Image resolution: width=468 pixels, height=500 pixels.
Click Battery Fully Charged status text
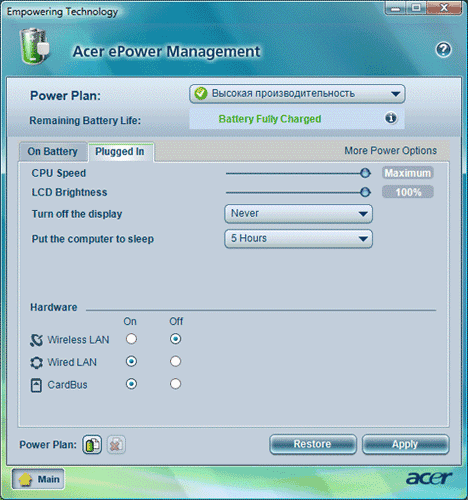point(270,119)
